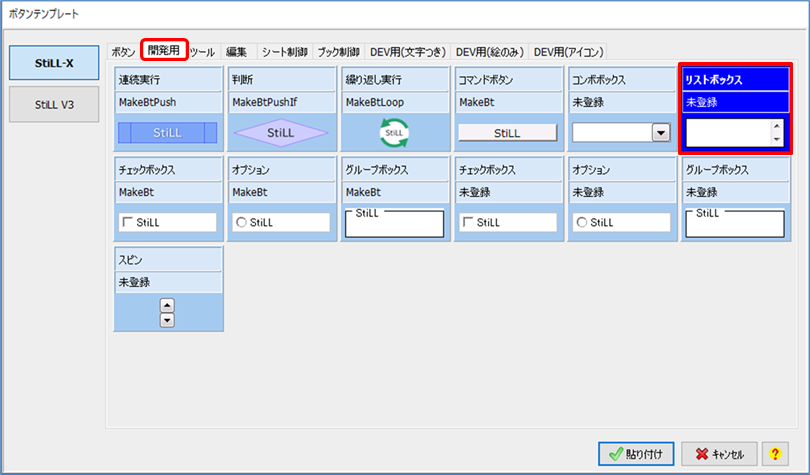
Task: Open the シート制御 tab
Action: tap(283, 51)
